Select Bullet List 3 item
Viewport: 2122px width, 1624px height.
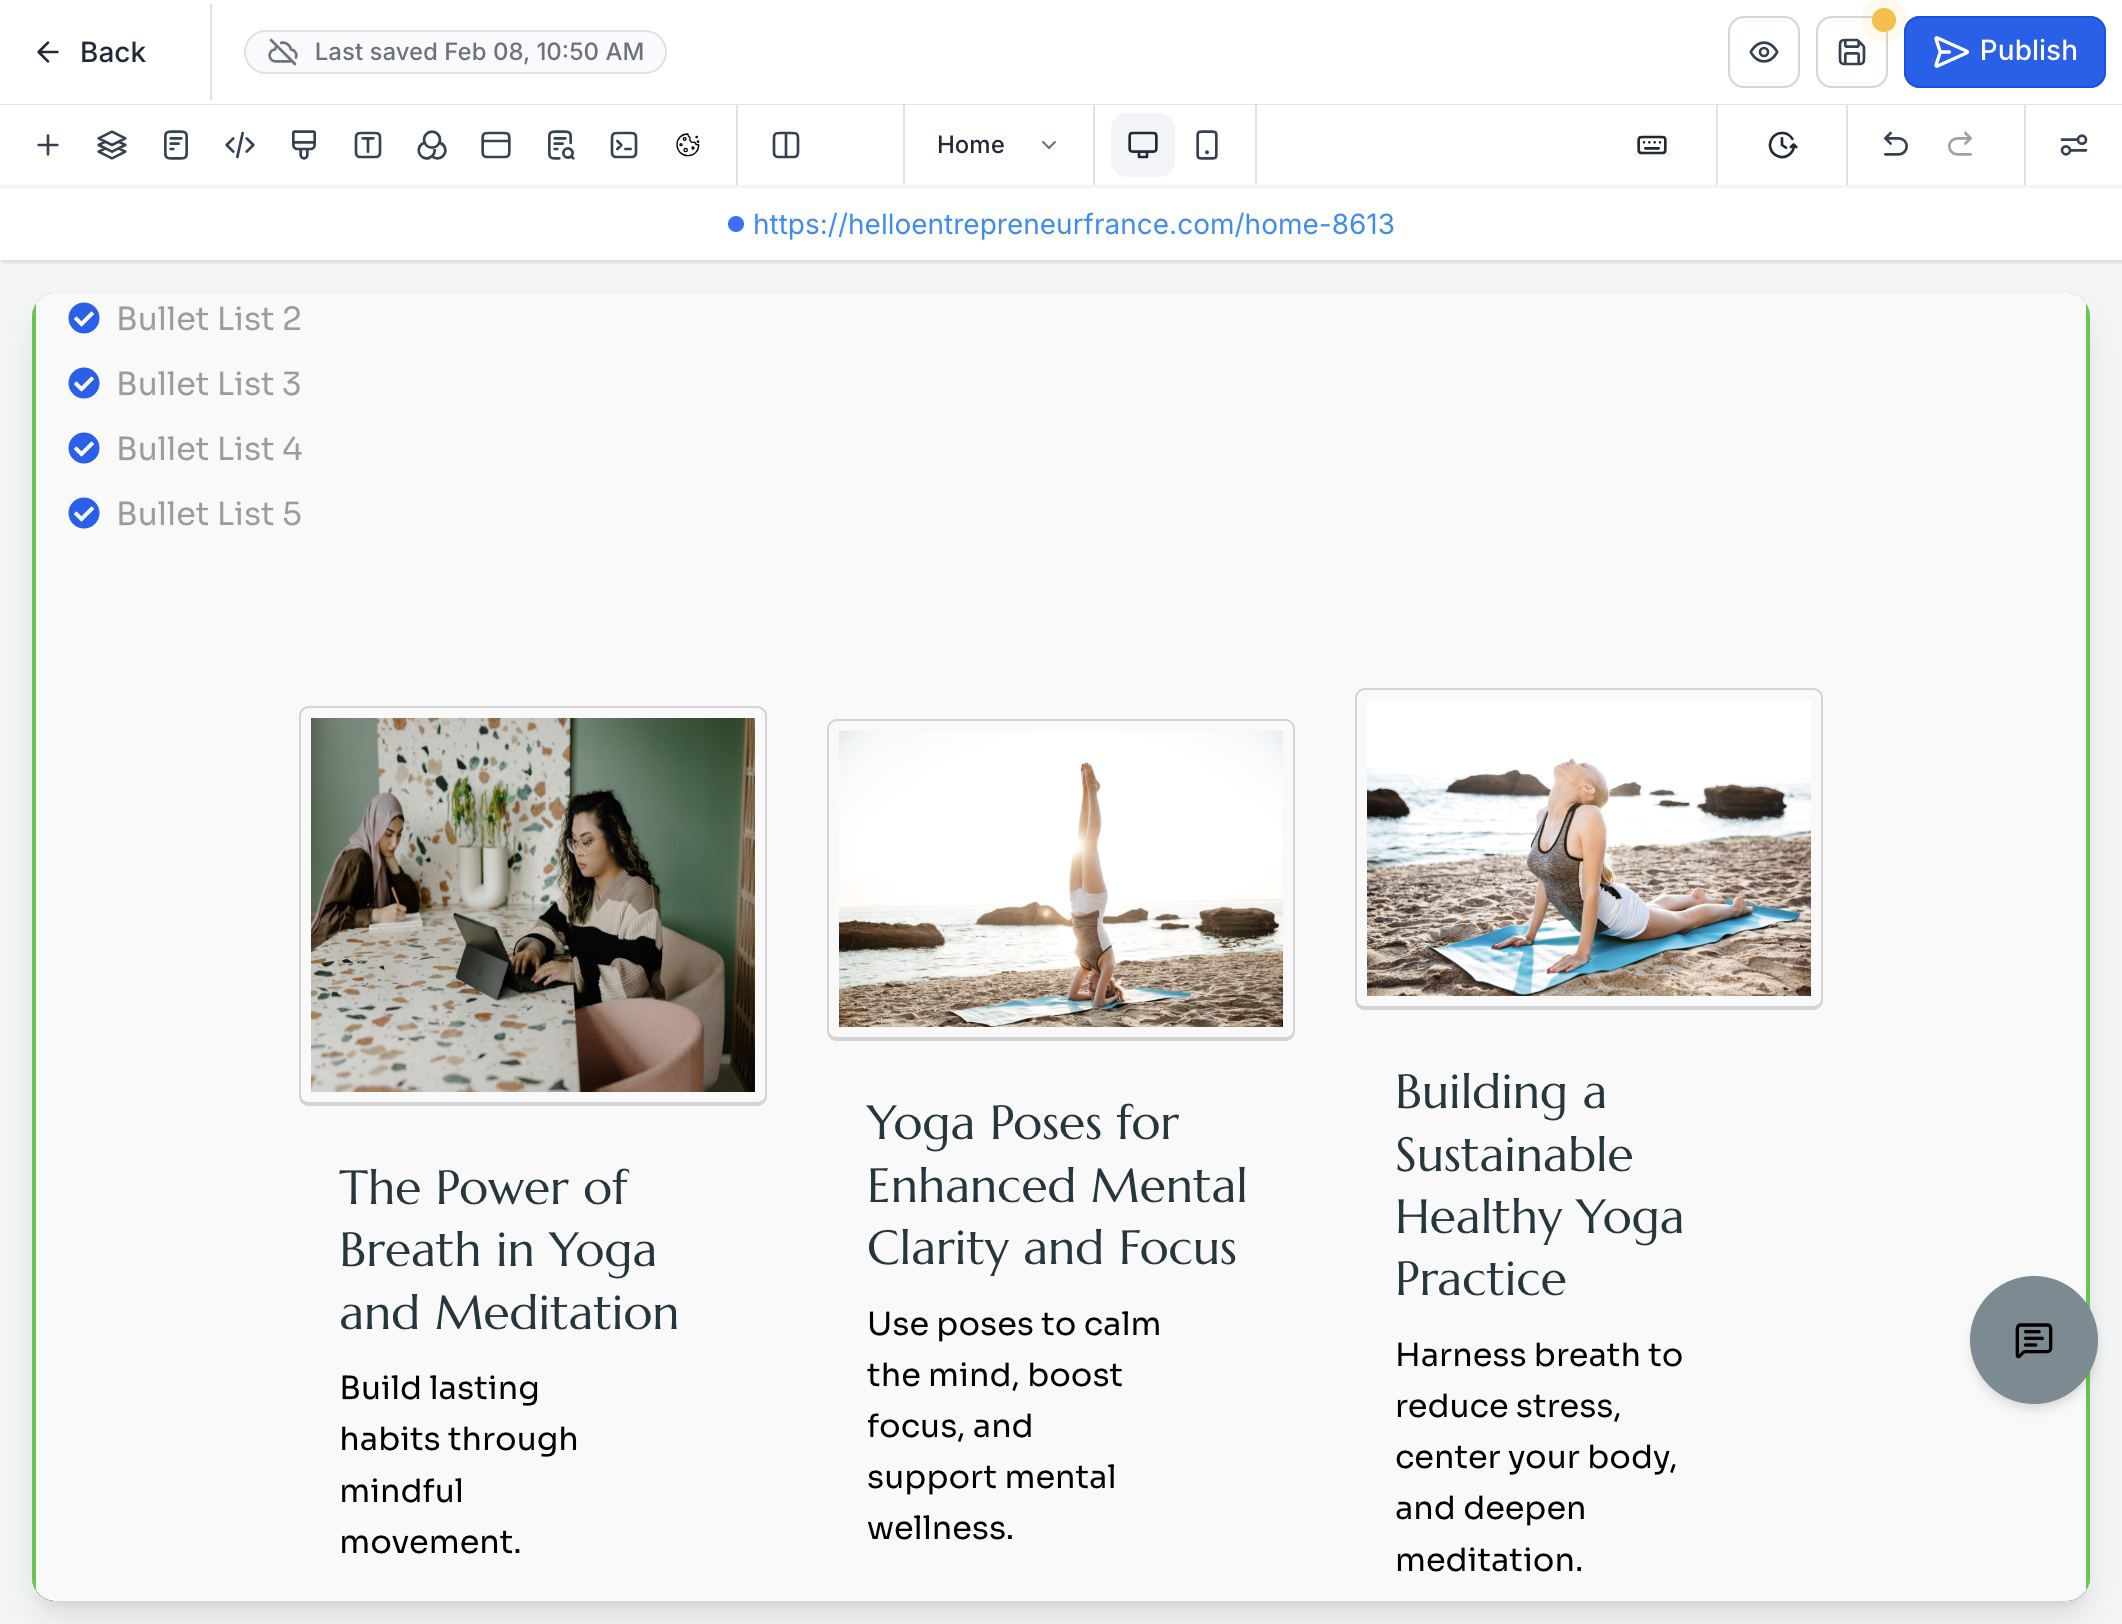185,384
